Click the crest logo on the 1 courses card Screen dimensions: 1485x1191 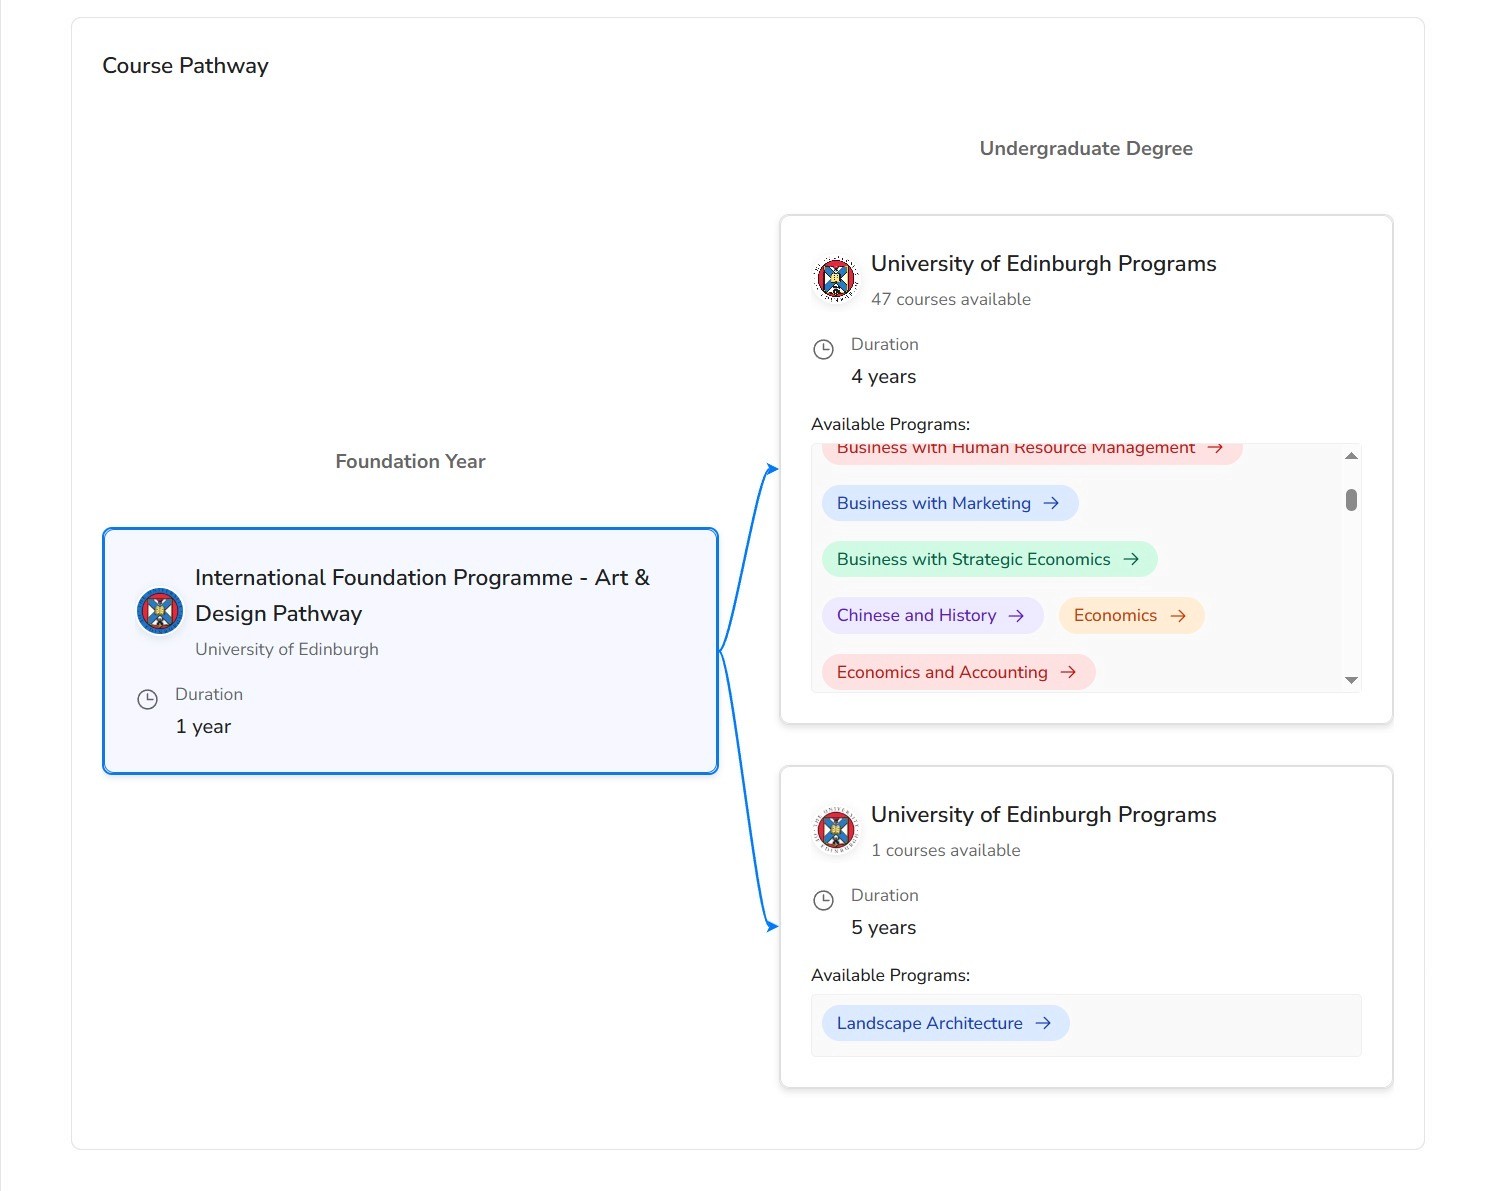(836, 830)
